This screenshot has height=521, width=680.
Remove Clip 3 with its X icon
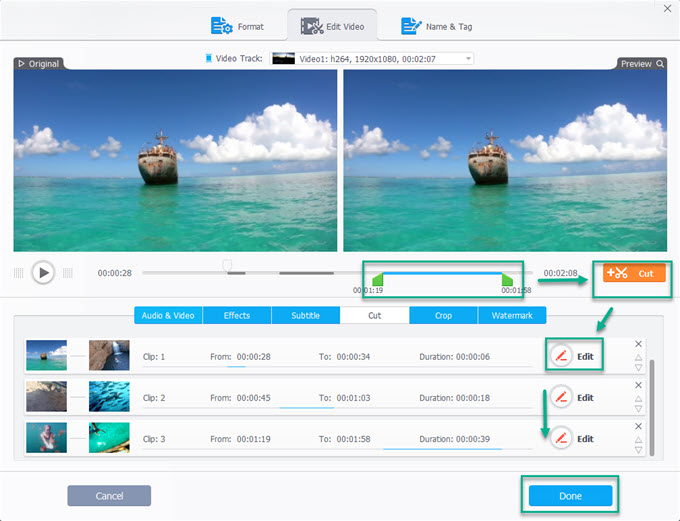(x=638, y=426)
